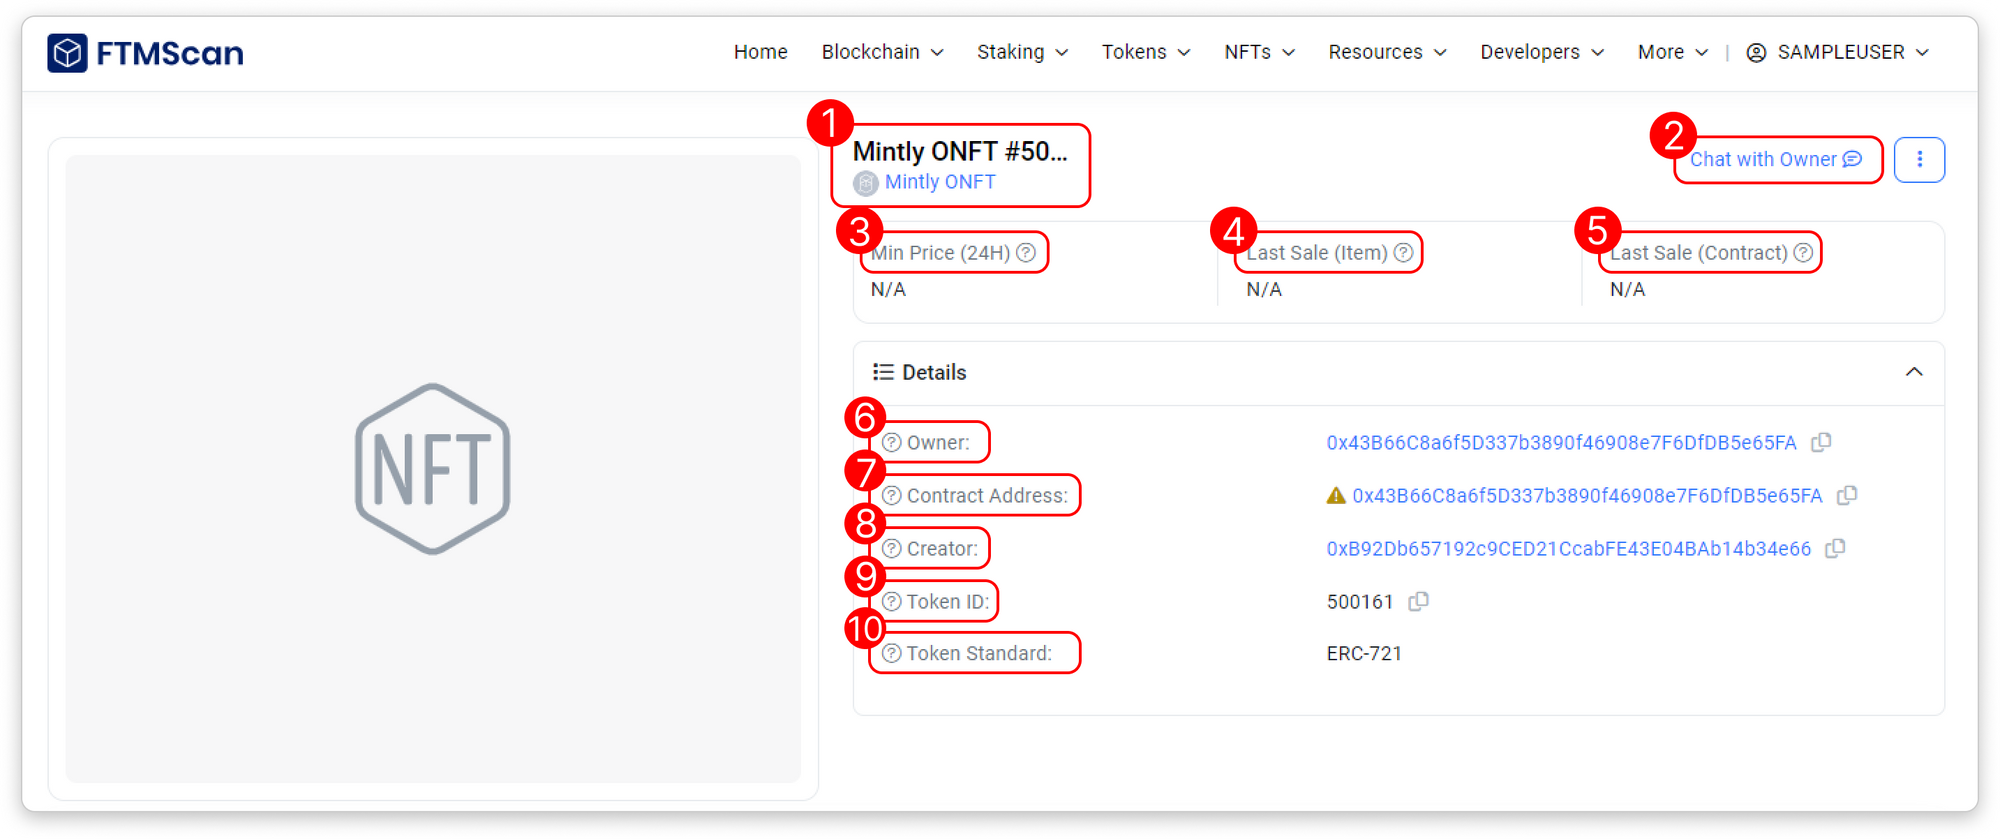
Task: Collapse the Details section
Action: point(1914,372)
